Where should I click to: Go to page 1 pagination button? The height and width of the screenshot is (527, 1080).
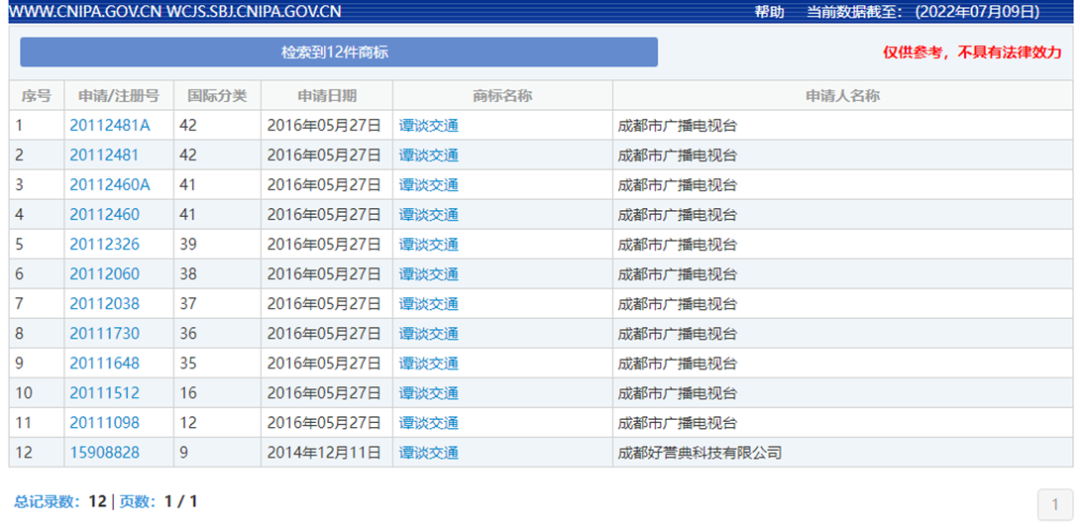pyautogui.click(x=1054, y=504)
